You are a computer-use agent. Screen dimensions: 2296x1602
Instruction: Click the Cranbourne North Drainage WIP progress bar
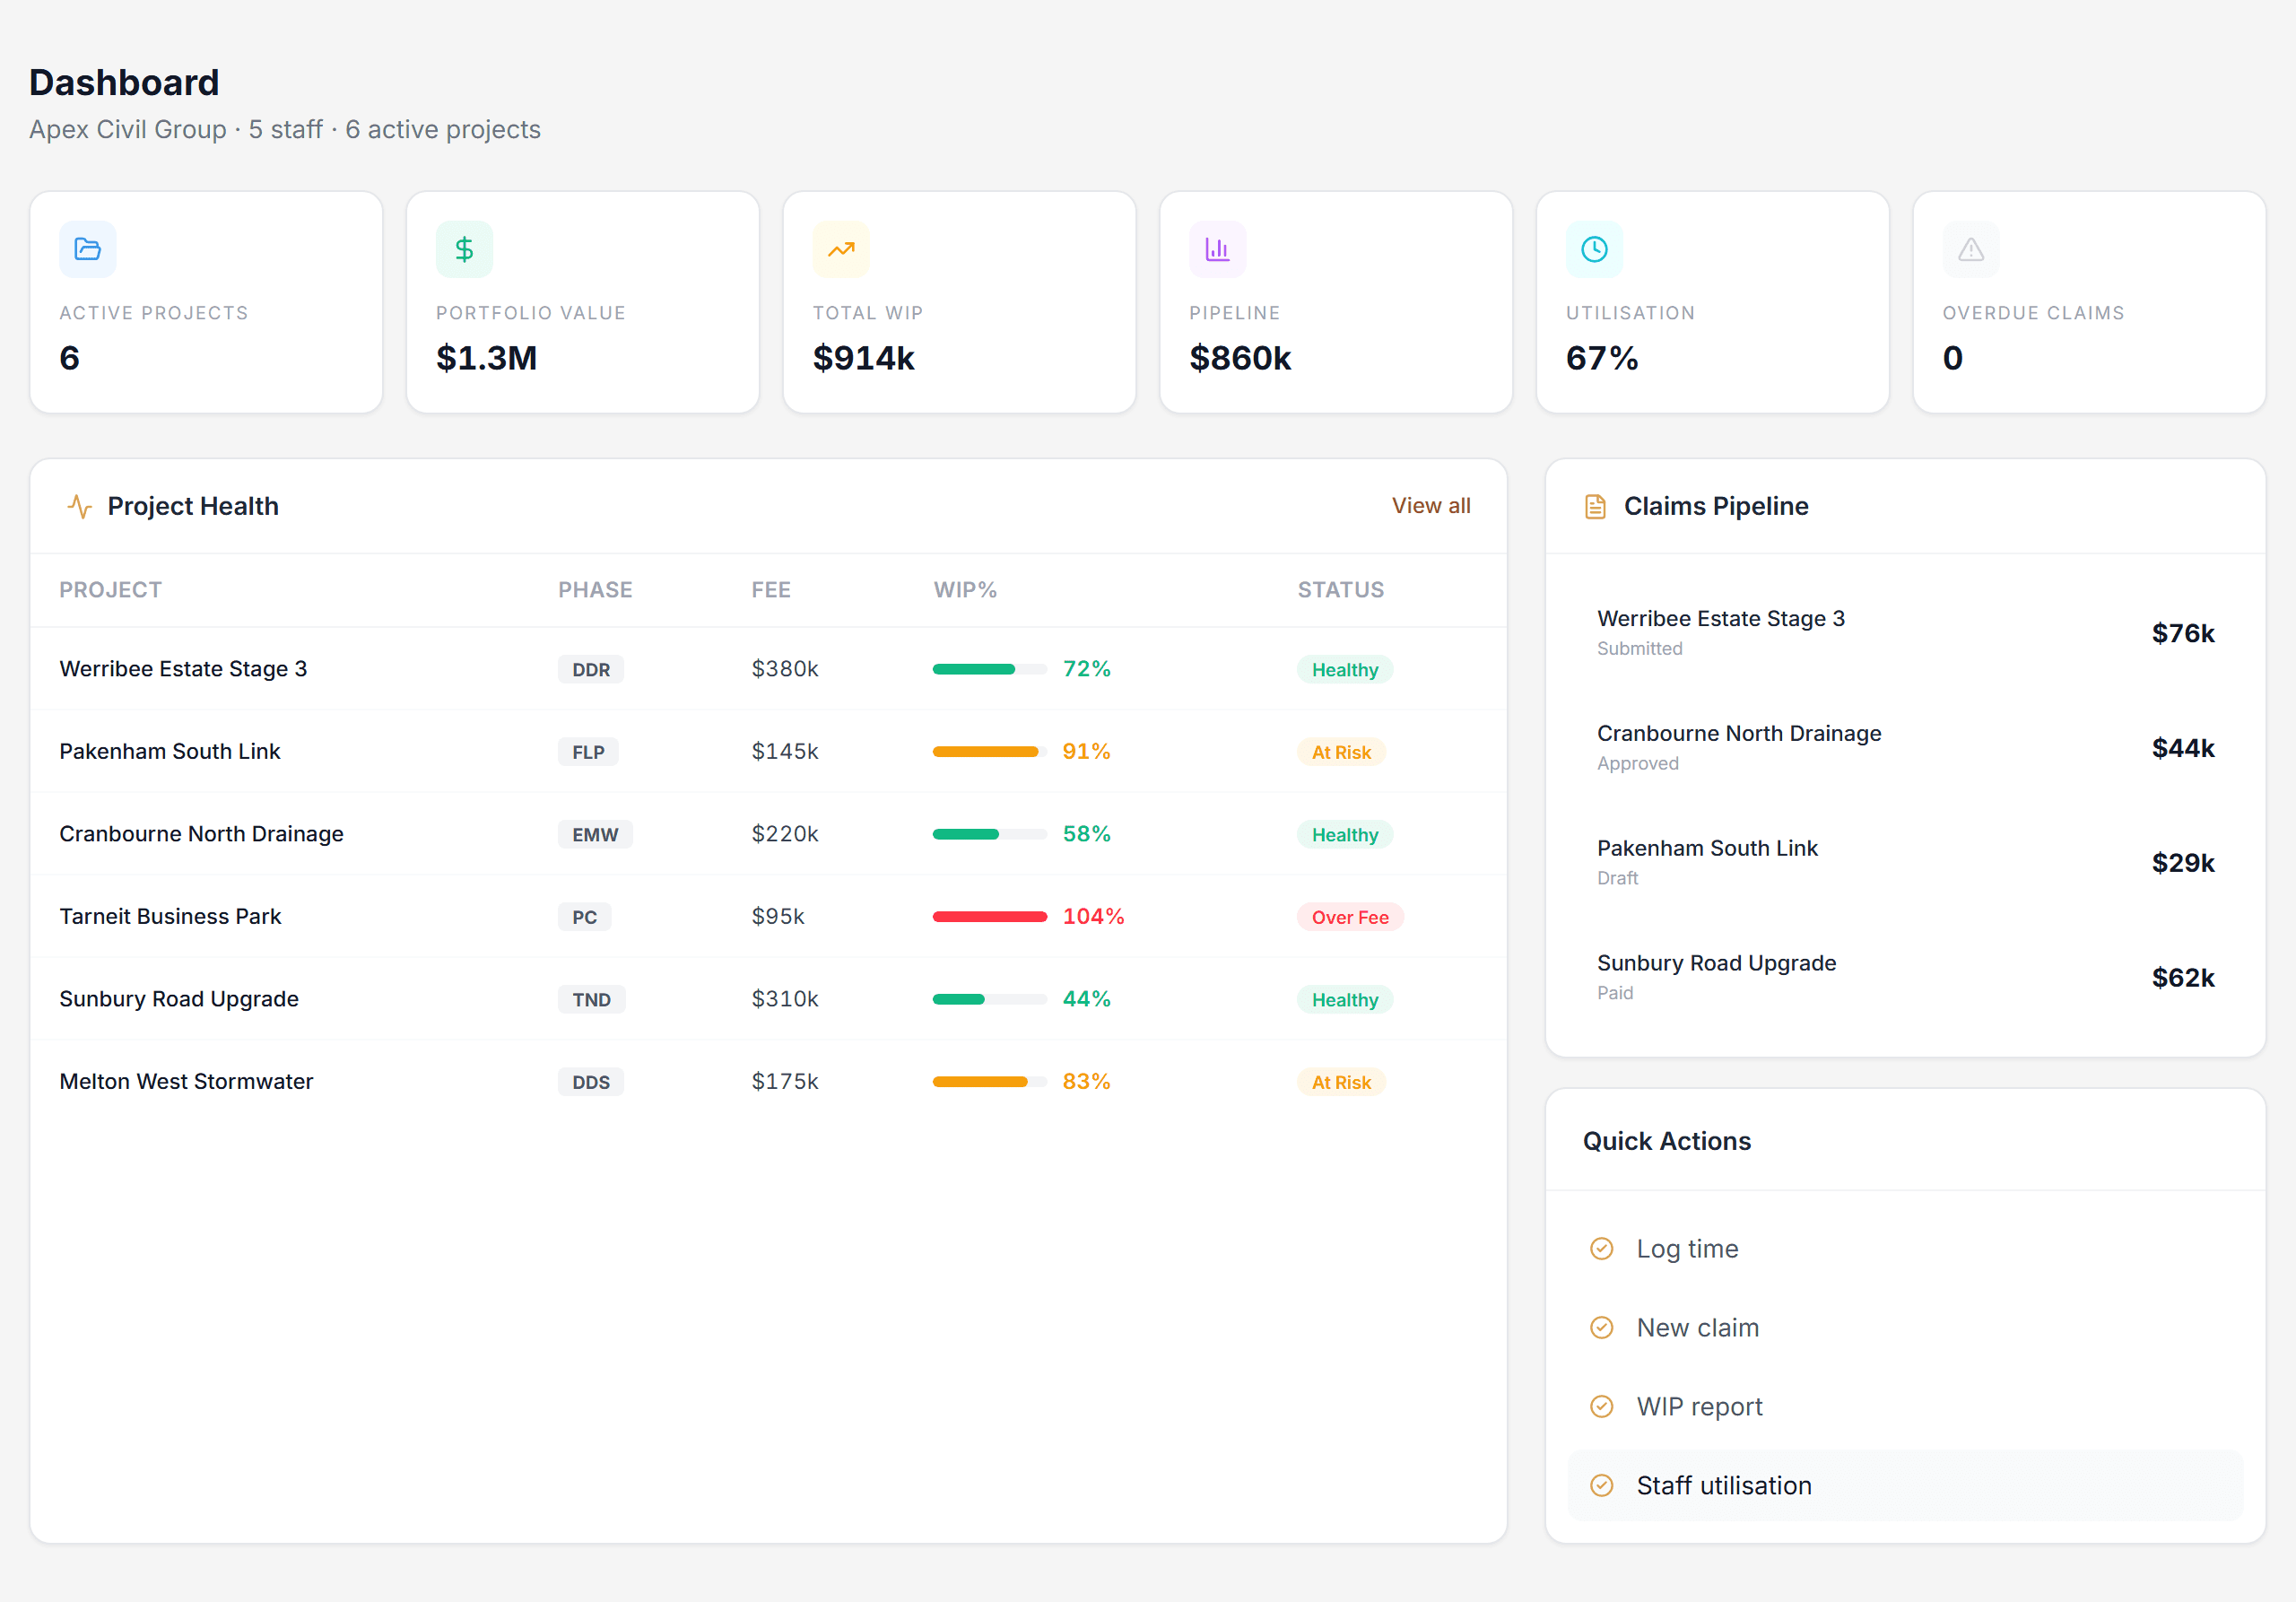[x=989, y=834]
